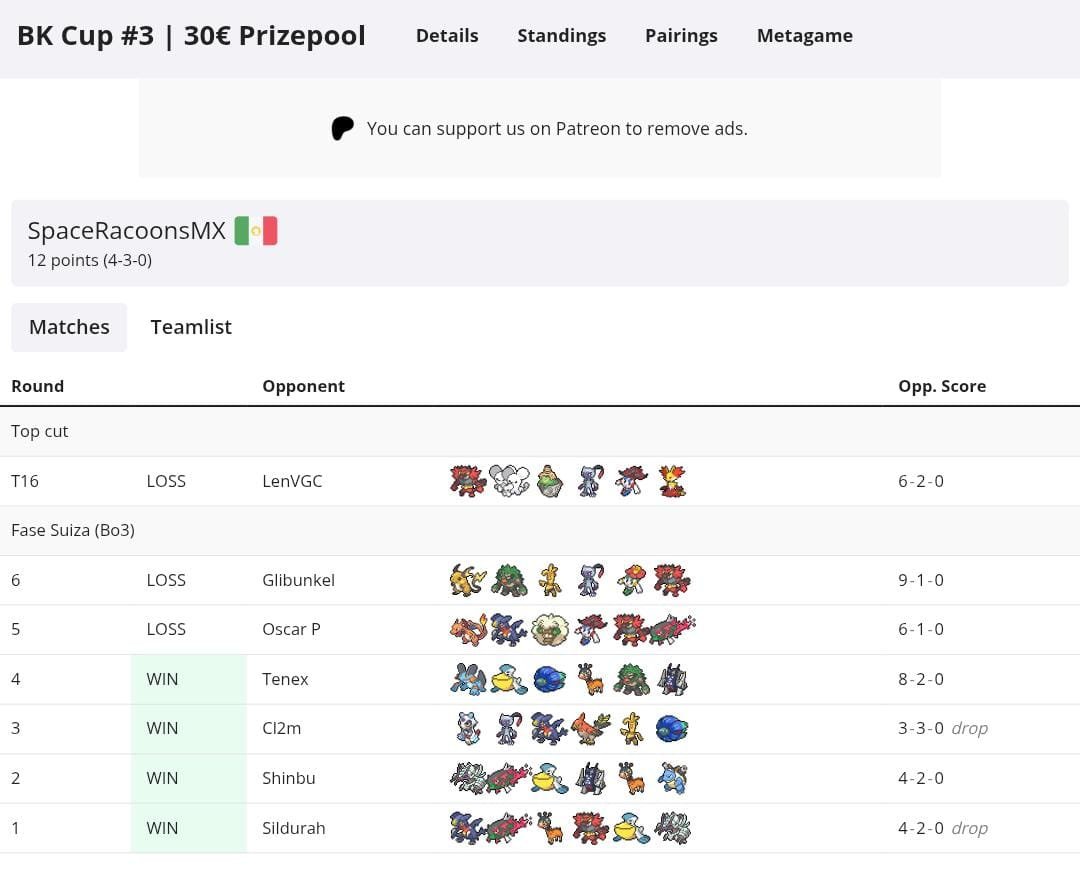The width and height of the screenshot is (1080, 880).
Task: Click Rillaboom sprite in Glibunkel's team
Action: (509, 580)
